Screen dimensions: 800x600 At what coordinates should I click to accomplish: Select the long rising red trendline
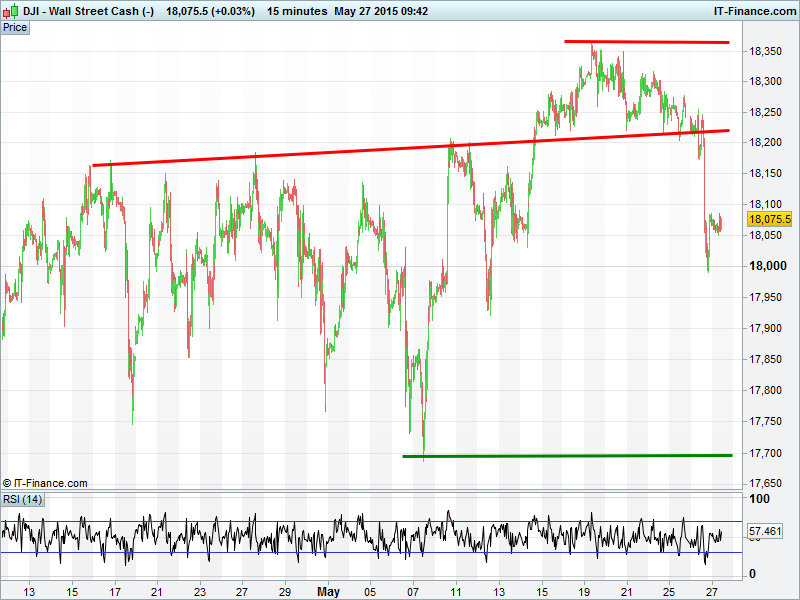coord(400,149)
